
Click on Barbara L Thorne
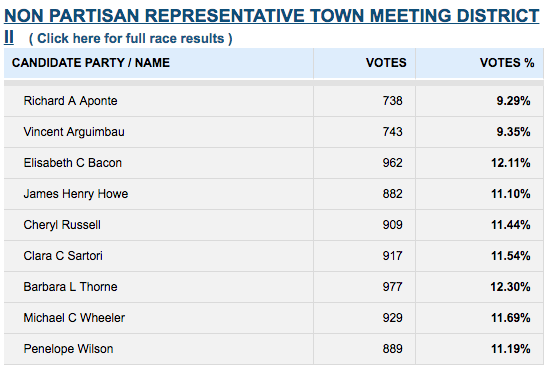coord(70,287)
